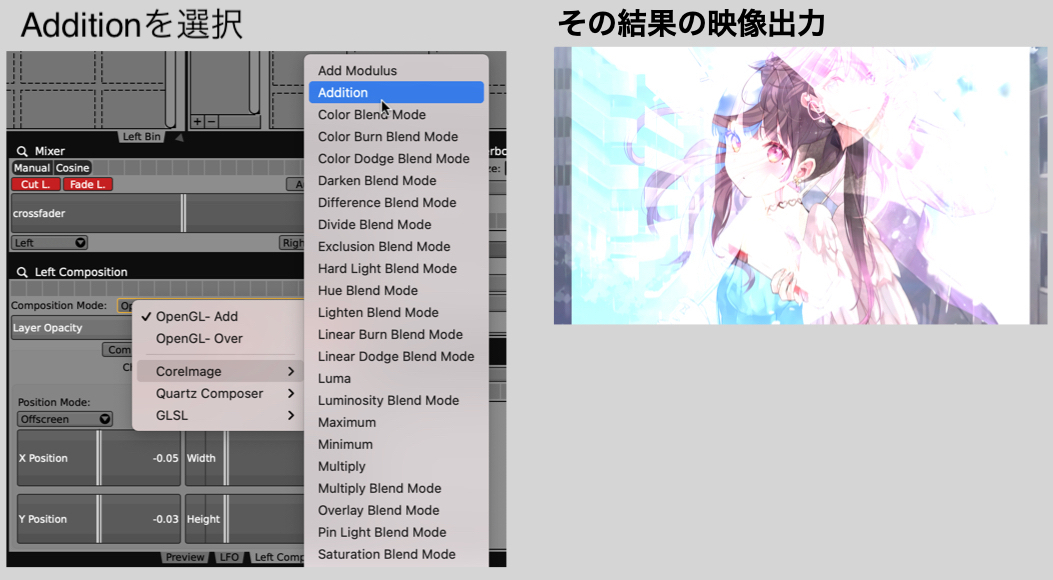Click the Left Bin label tab

tap(142, 136)
